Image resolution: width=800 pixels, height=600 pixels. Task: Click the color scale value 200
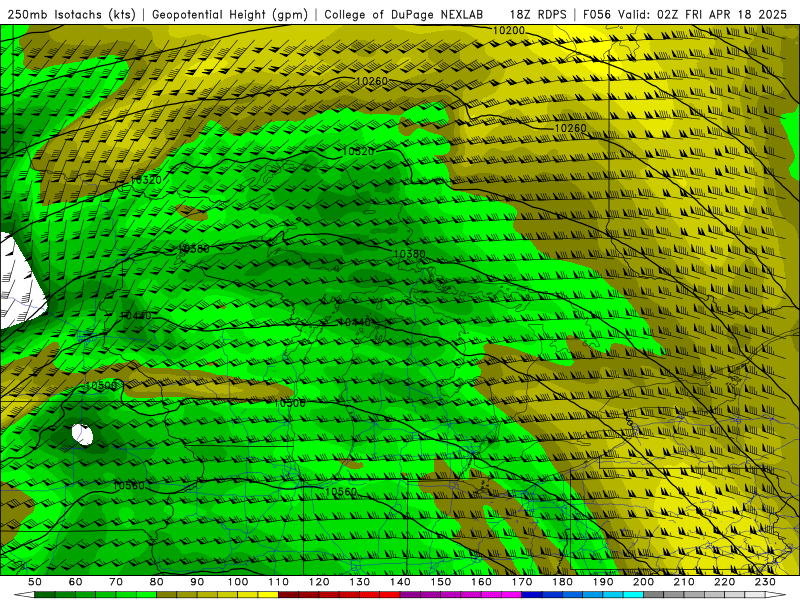(643, 582)
